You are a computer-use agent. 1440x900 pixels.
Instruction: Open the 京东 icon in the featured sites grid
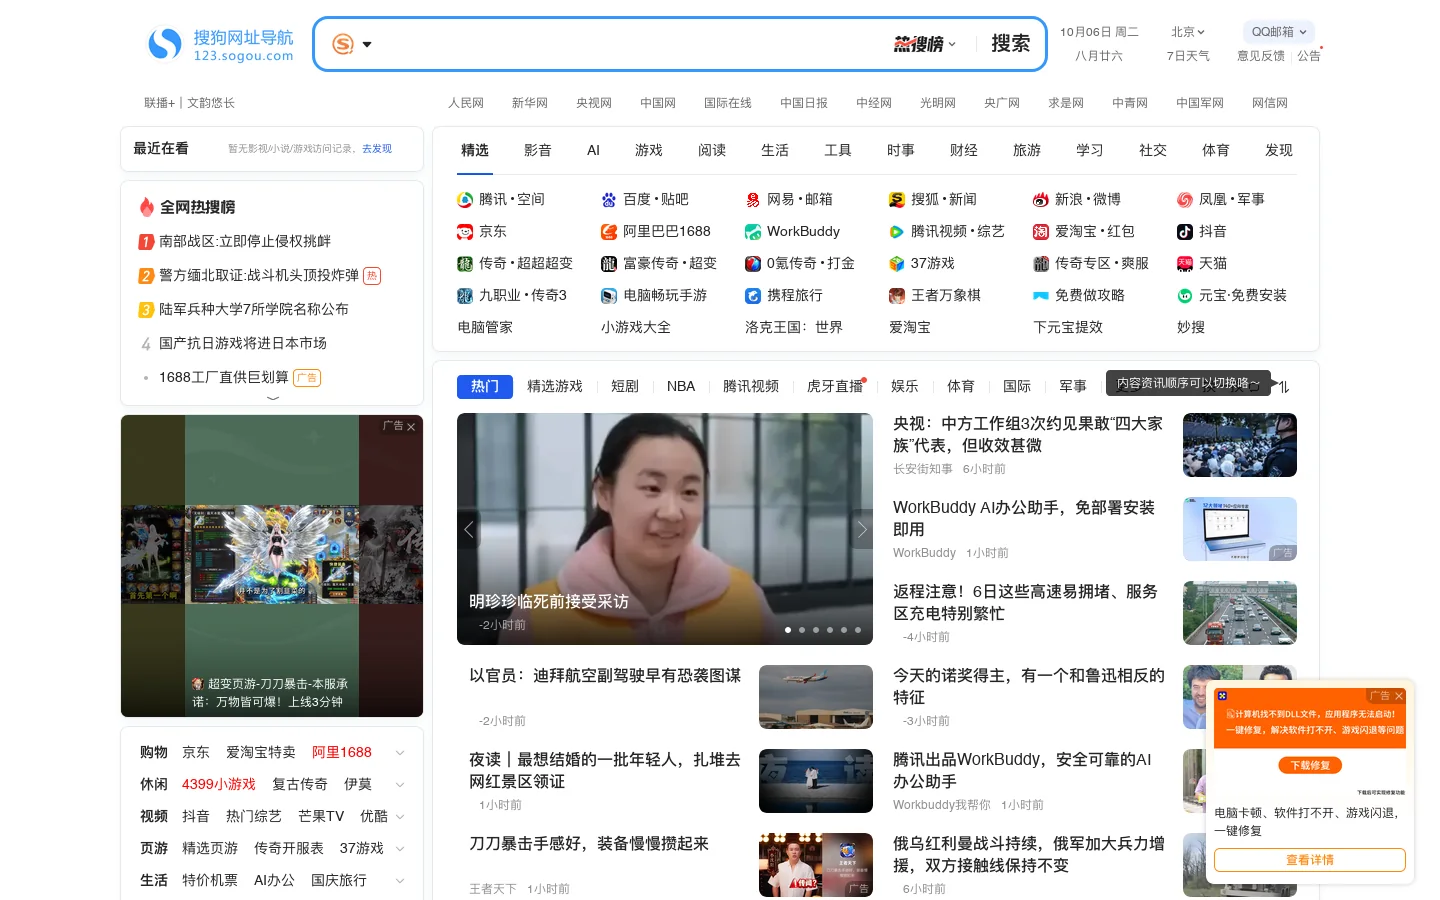(465, 232)
